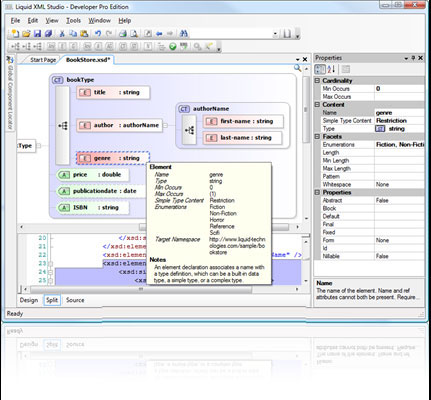The width and height of the screenshot is (431, 400).
Task: Open the Window menu
Action: point(99,21)
